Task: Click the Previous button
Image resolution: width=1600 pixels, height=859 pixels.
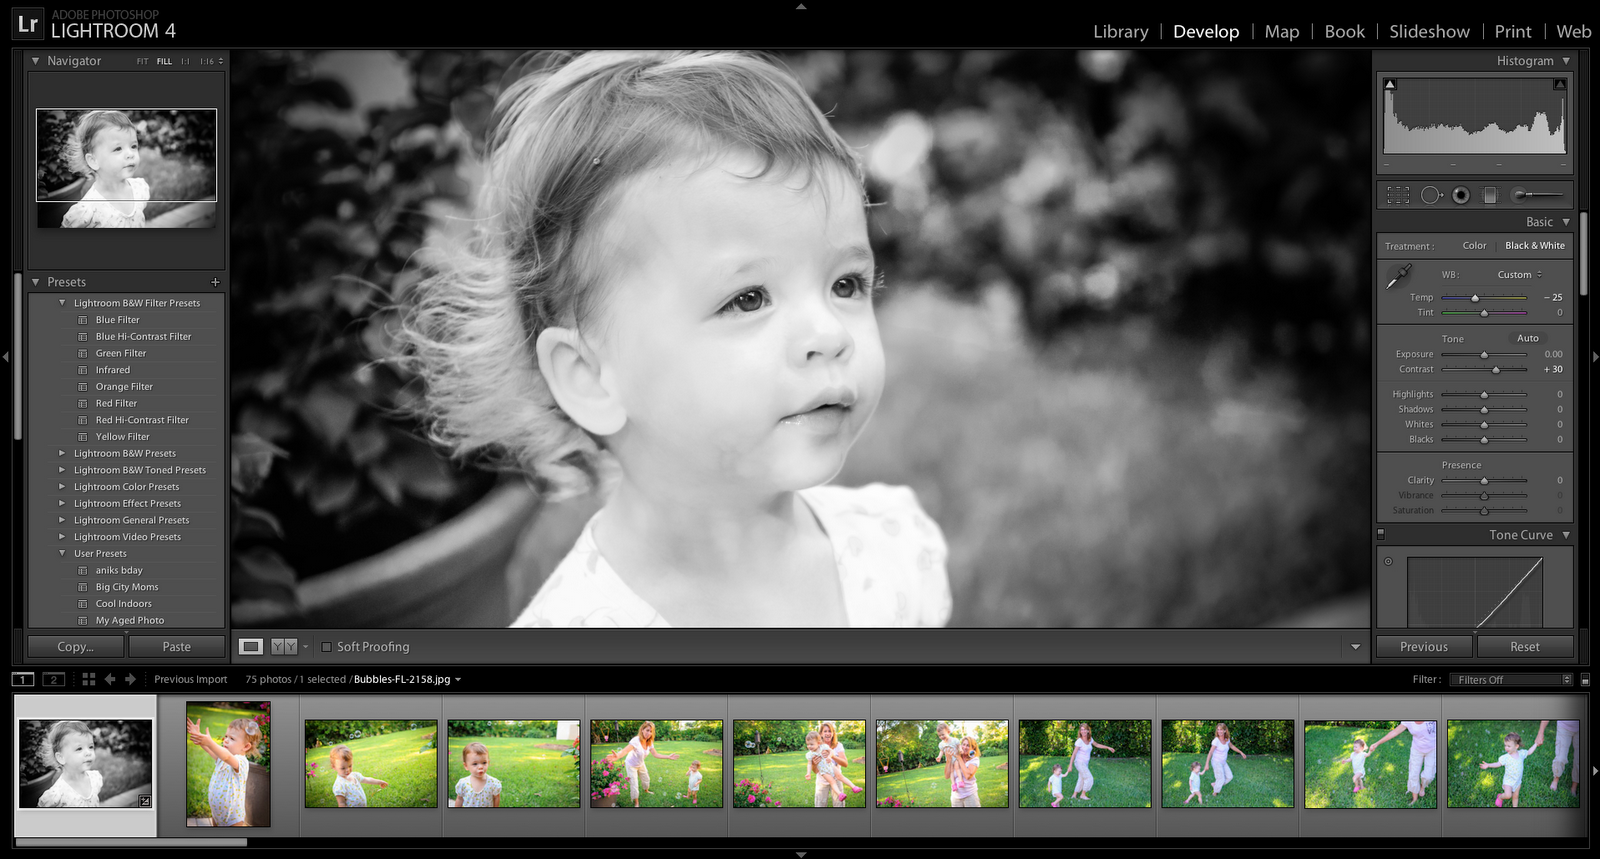Action: point(1424,647)
